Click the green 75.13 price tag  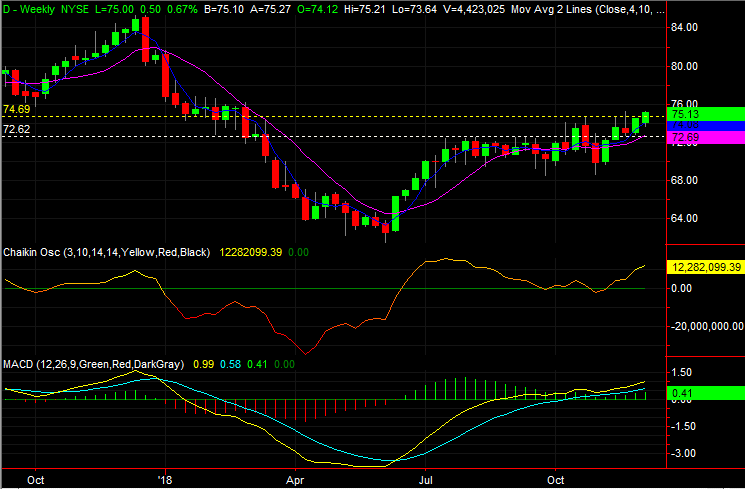(706, 114)
